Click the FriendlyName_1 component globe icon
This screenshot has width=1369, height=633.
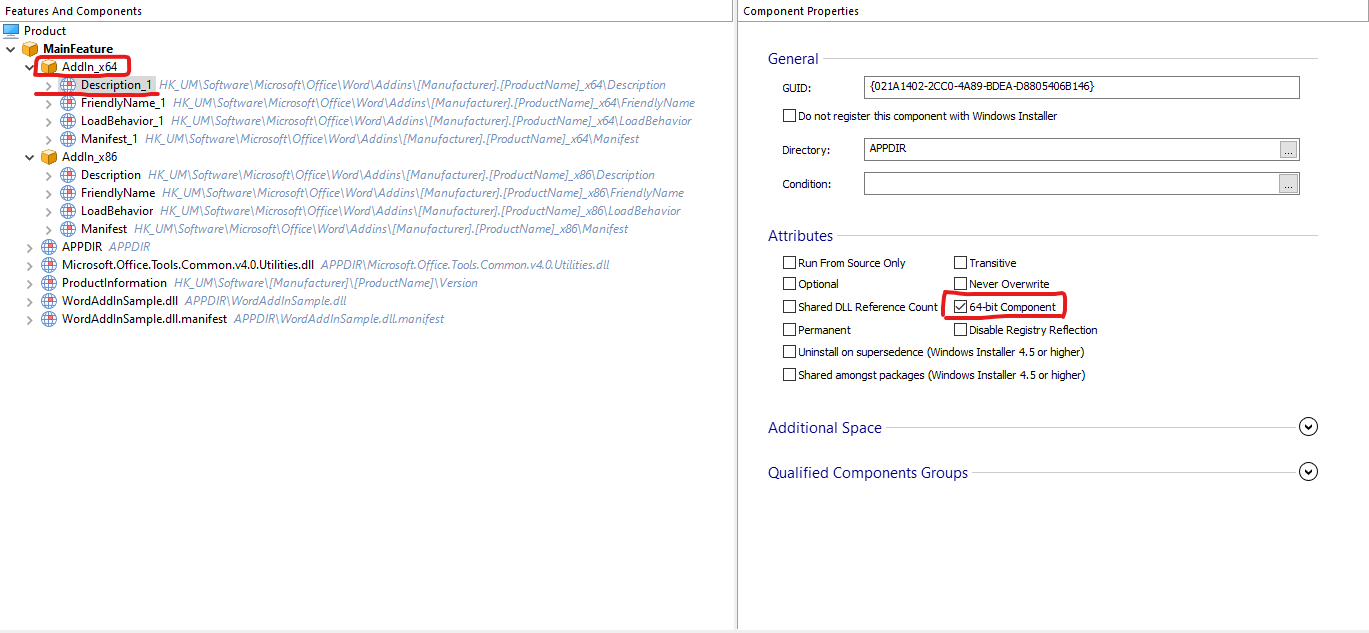[68, 103]
